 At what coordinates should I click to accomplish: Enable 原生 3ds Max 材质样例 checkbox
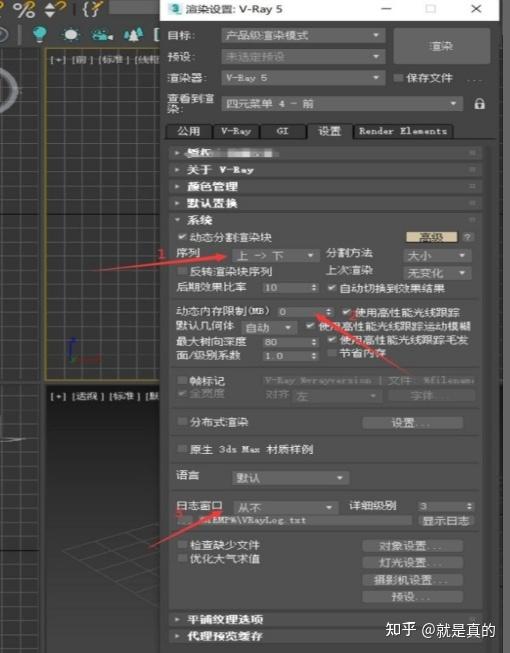[182, 449]
